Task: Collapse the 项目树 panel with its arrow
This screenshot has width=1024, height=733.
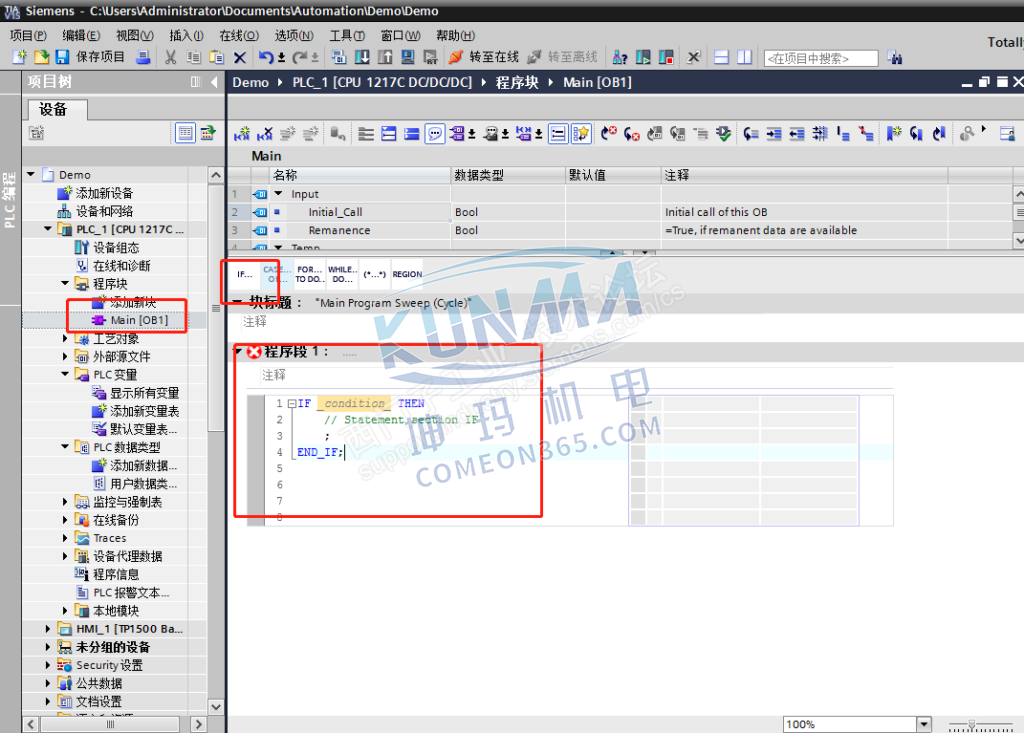Action: pos(214,82)
